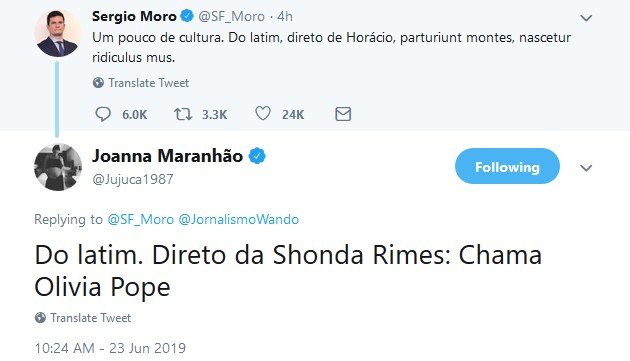The width and height of the screenshot is (630, 361).
Task: Click the reply bubble icon on Moro's tweet
Action: [x=103, y=114]
